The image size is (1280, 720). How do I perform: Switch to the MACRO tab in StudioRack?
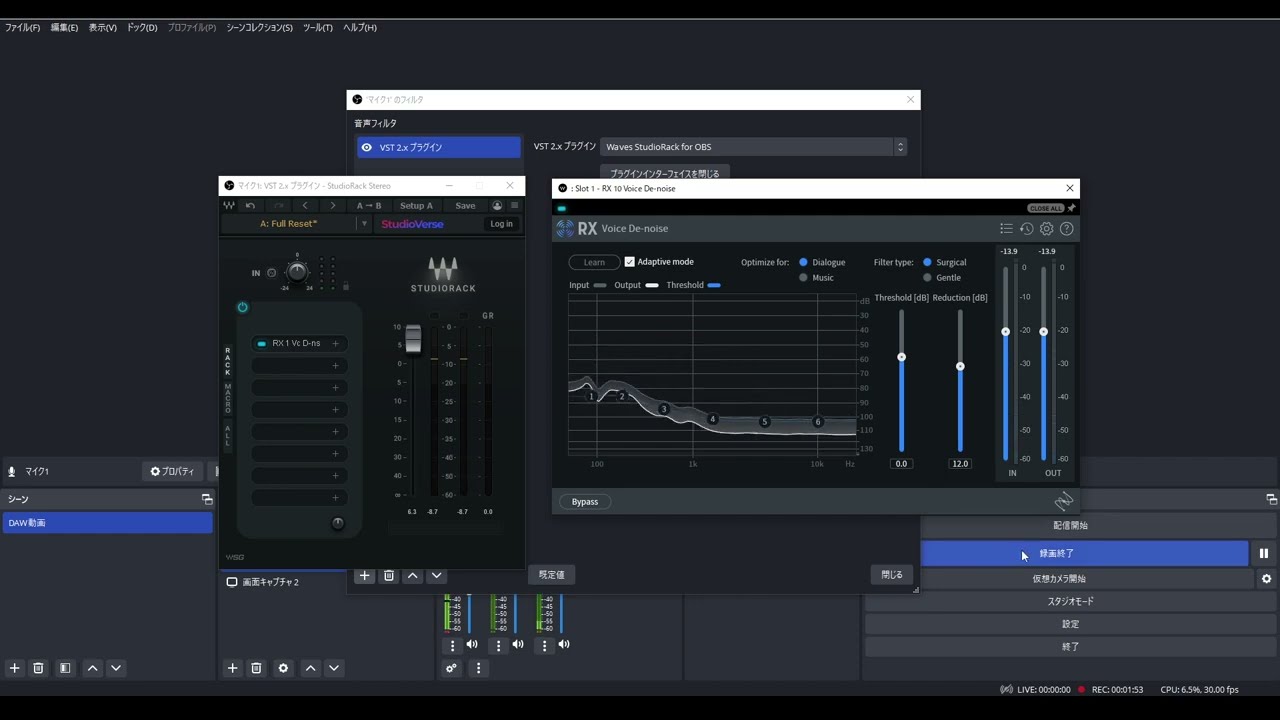click(228, 398)
